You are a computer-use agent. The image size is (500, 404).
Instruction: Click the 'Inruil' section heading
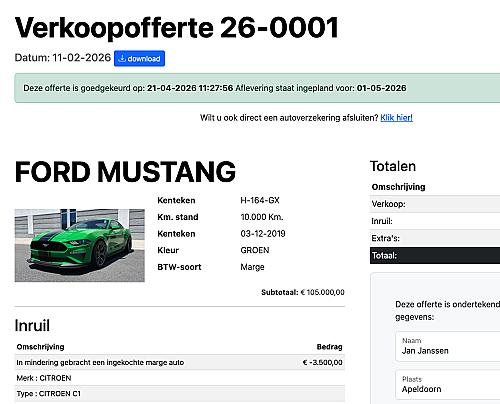pos(32,325)
